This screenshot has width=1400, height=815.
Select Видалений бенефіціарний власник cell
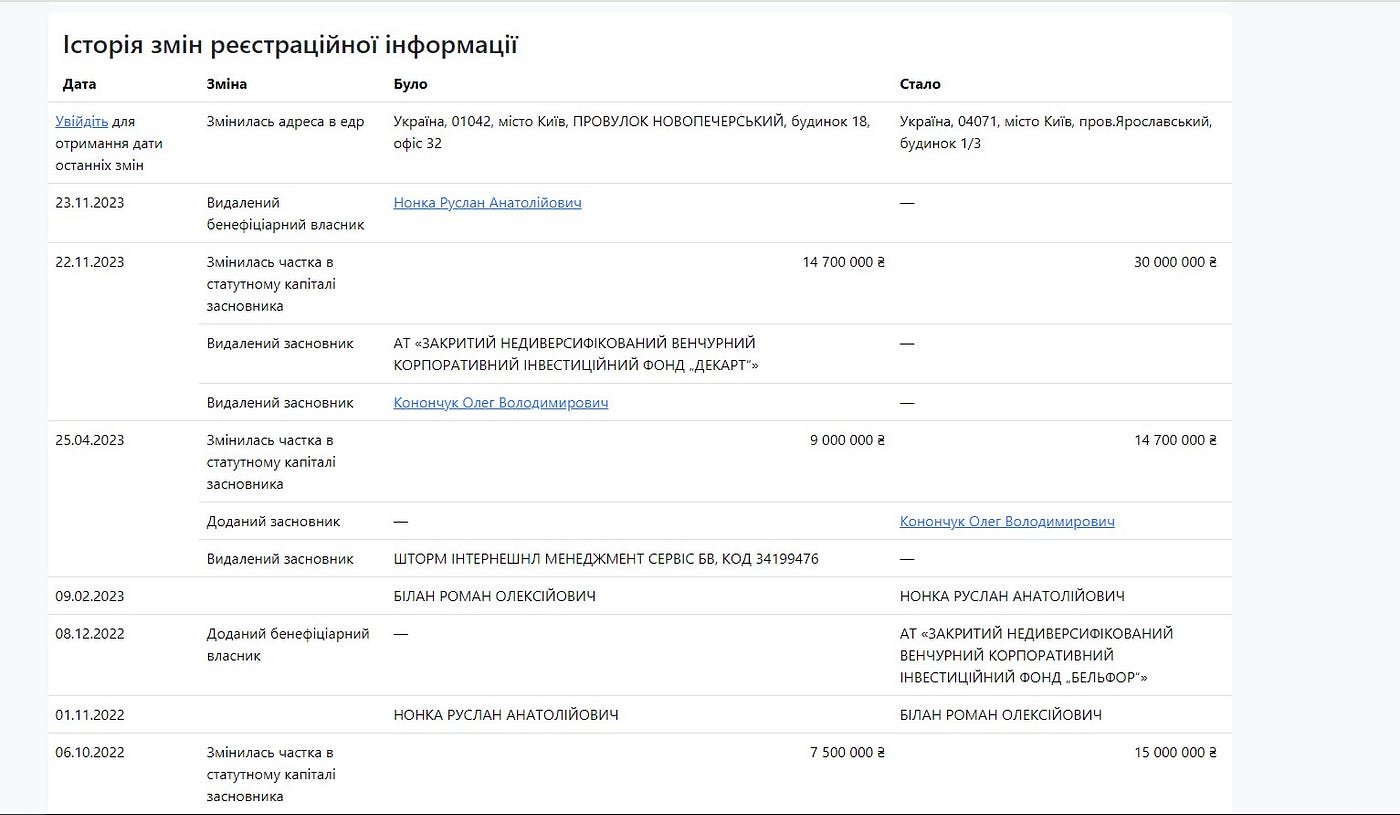[285, 213]
